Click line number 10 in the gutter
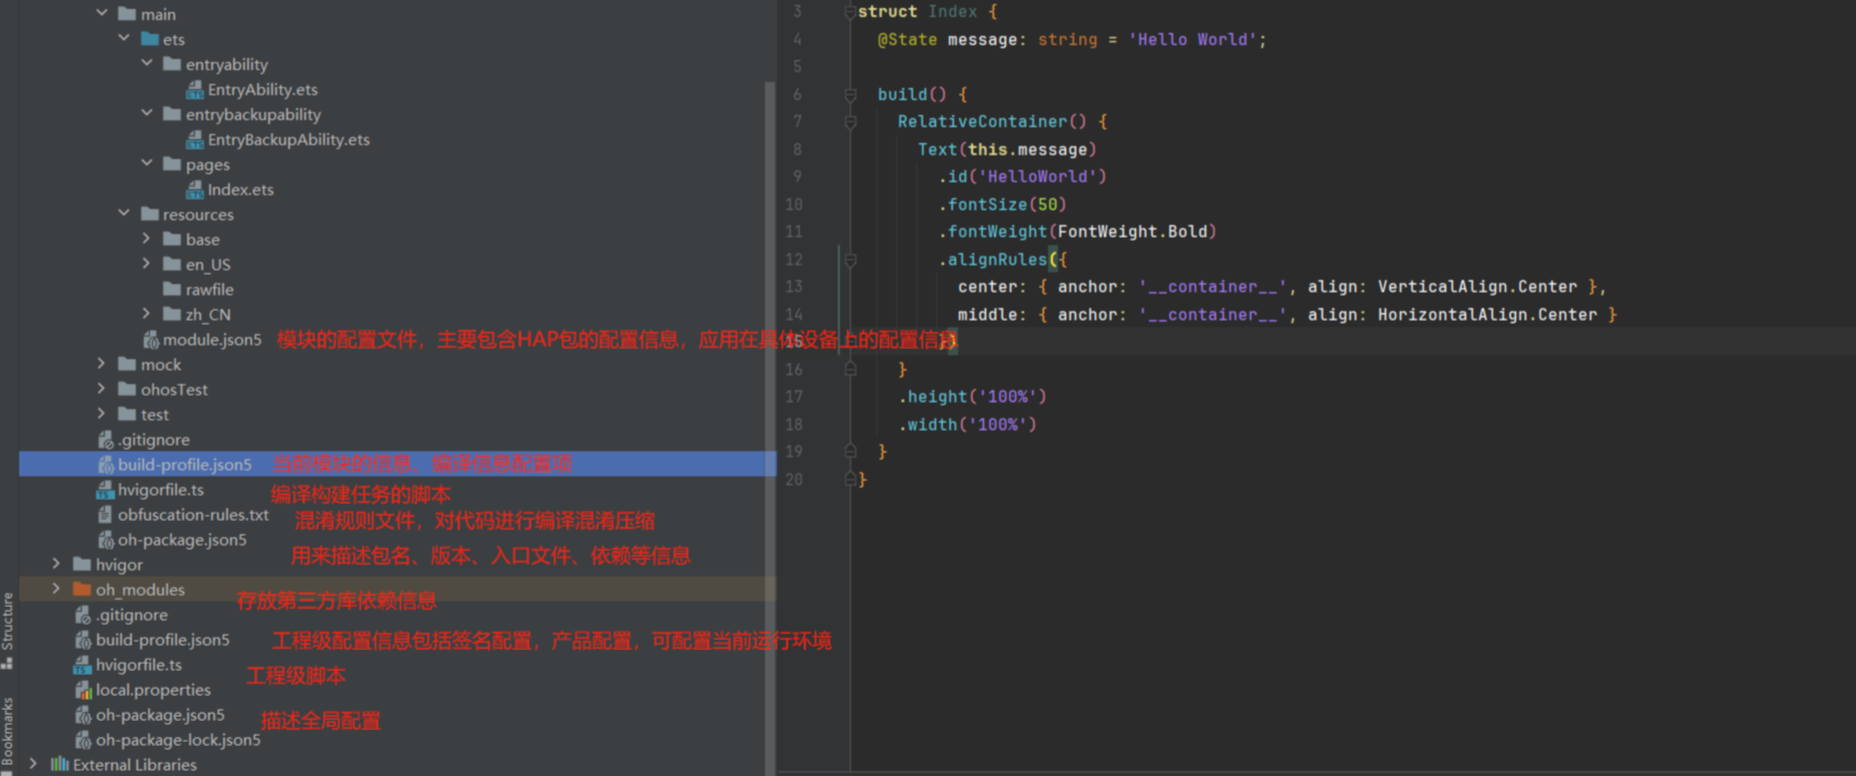This screenshot has height=776, width=1856. 793,204
